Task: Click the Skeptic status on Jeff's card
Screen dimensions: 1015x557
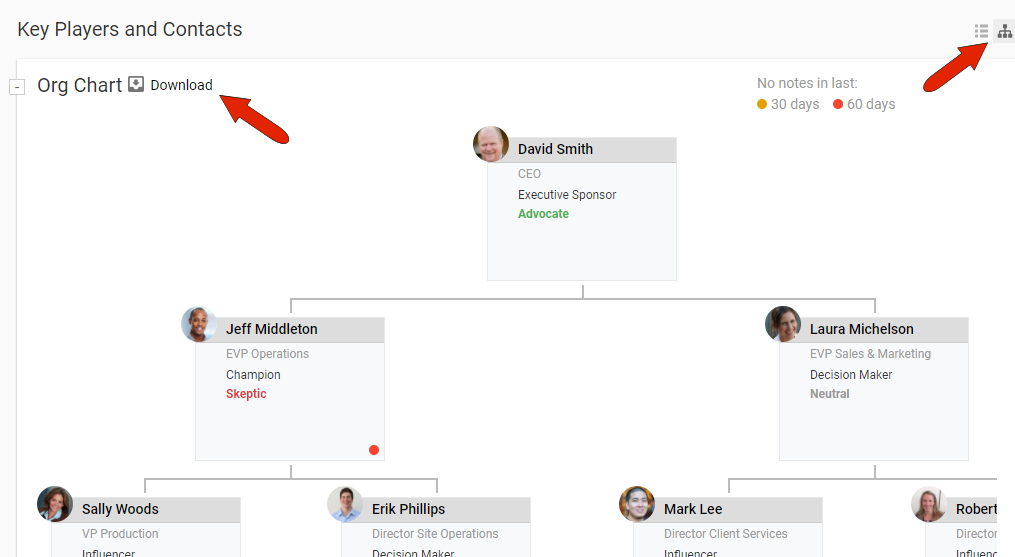Action: click(x=246, y=394)
